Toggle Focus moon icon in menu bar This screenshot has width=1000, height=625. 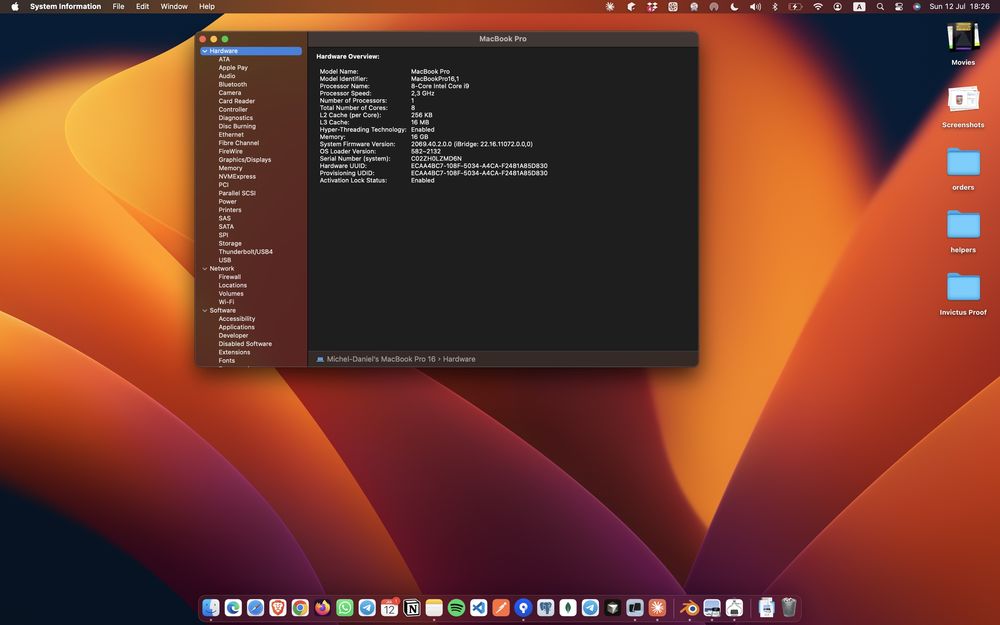click(734, 6)
